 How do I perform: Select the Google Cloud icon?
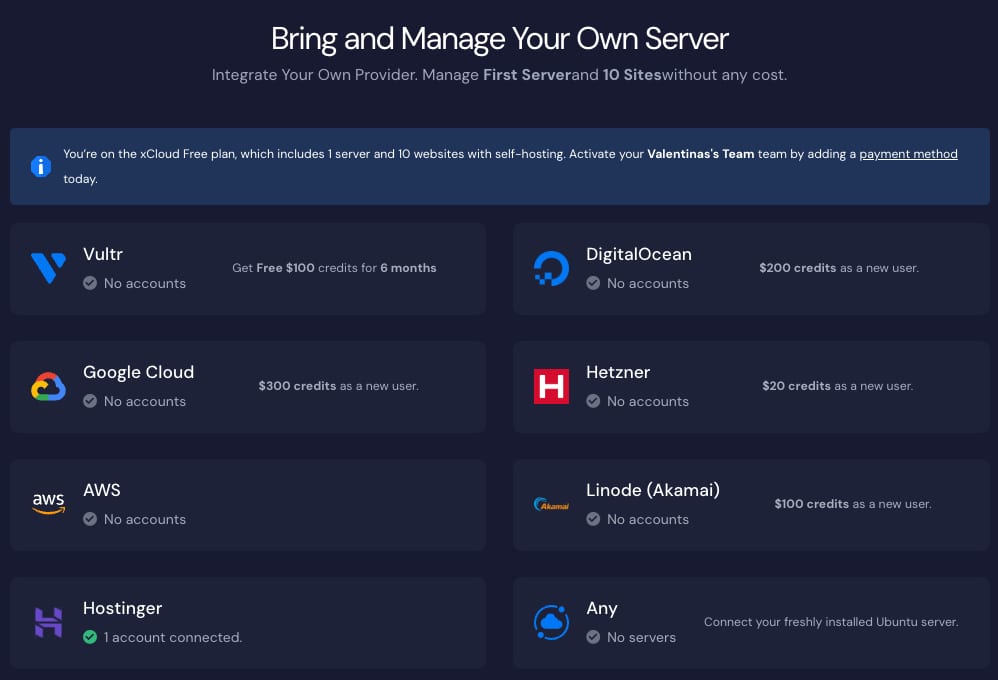pyautogui.click(x=50, y=386)
